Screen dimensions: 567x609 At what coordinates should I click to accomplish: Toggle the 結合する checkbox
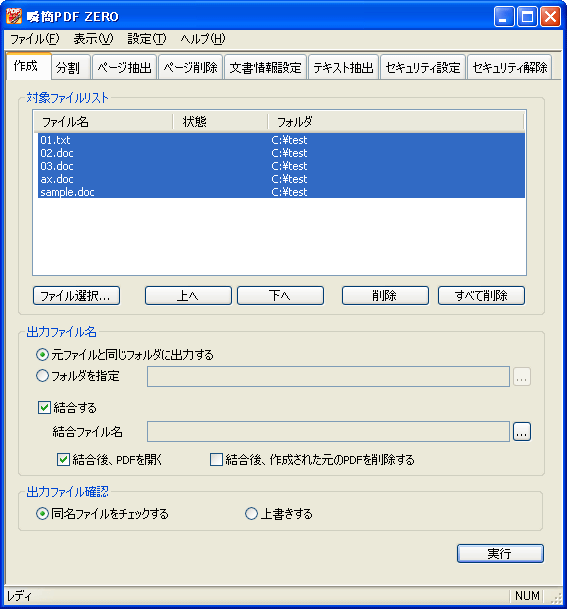coord(44,407)
